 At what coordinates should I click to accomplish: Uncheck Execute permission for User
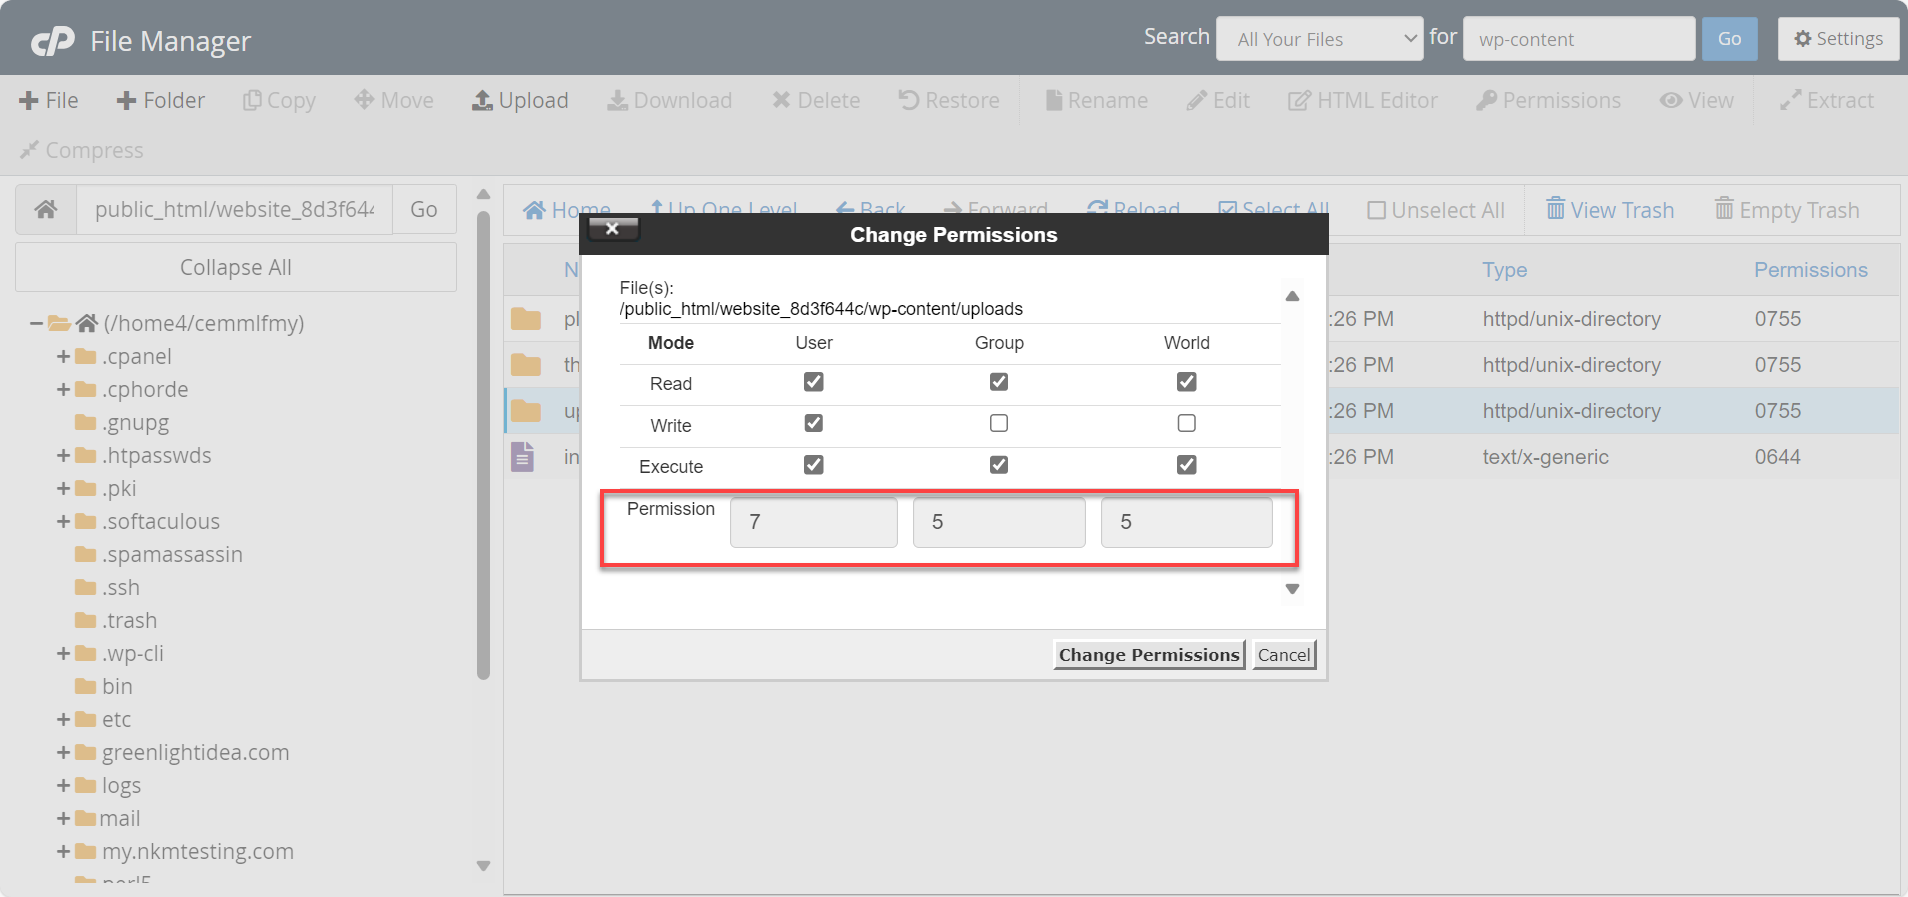[x=813, y=465]
